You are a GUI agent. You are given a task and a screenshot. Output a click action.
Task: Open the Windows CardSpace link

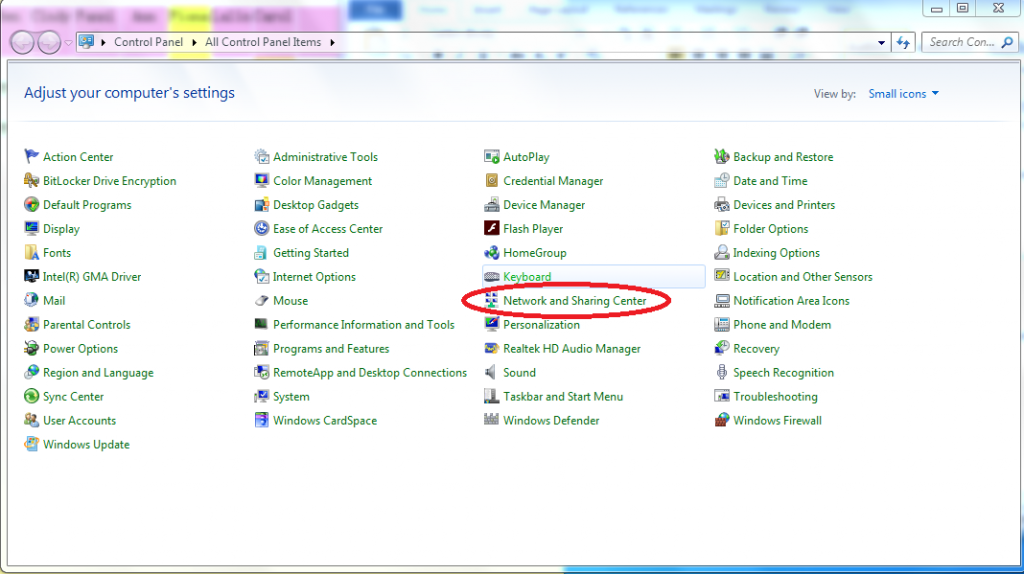[x=325, y=421]
